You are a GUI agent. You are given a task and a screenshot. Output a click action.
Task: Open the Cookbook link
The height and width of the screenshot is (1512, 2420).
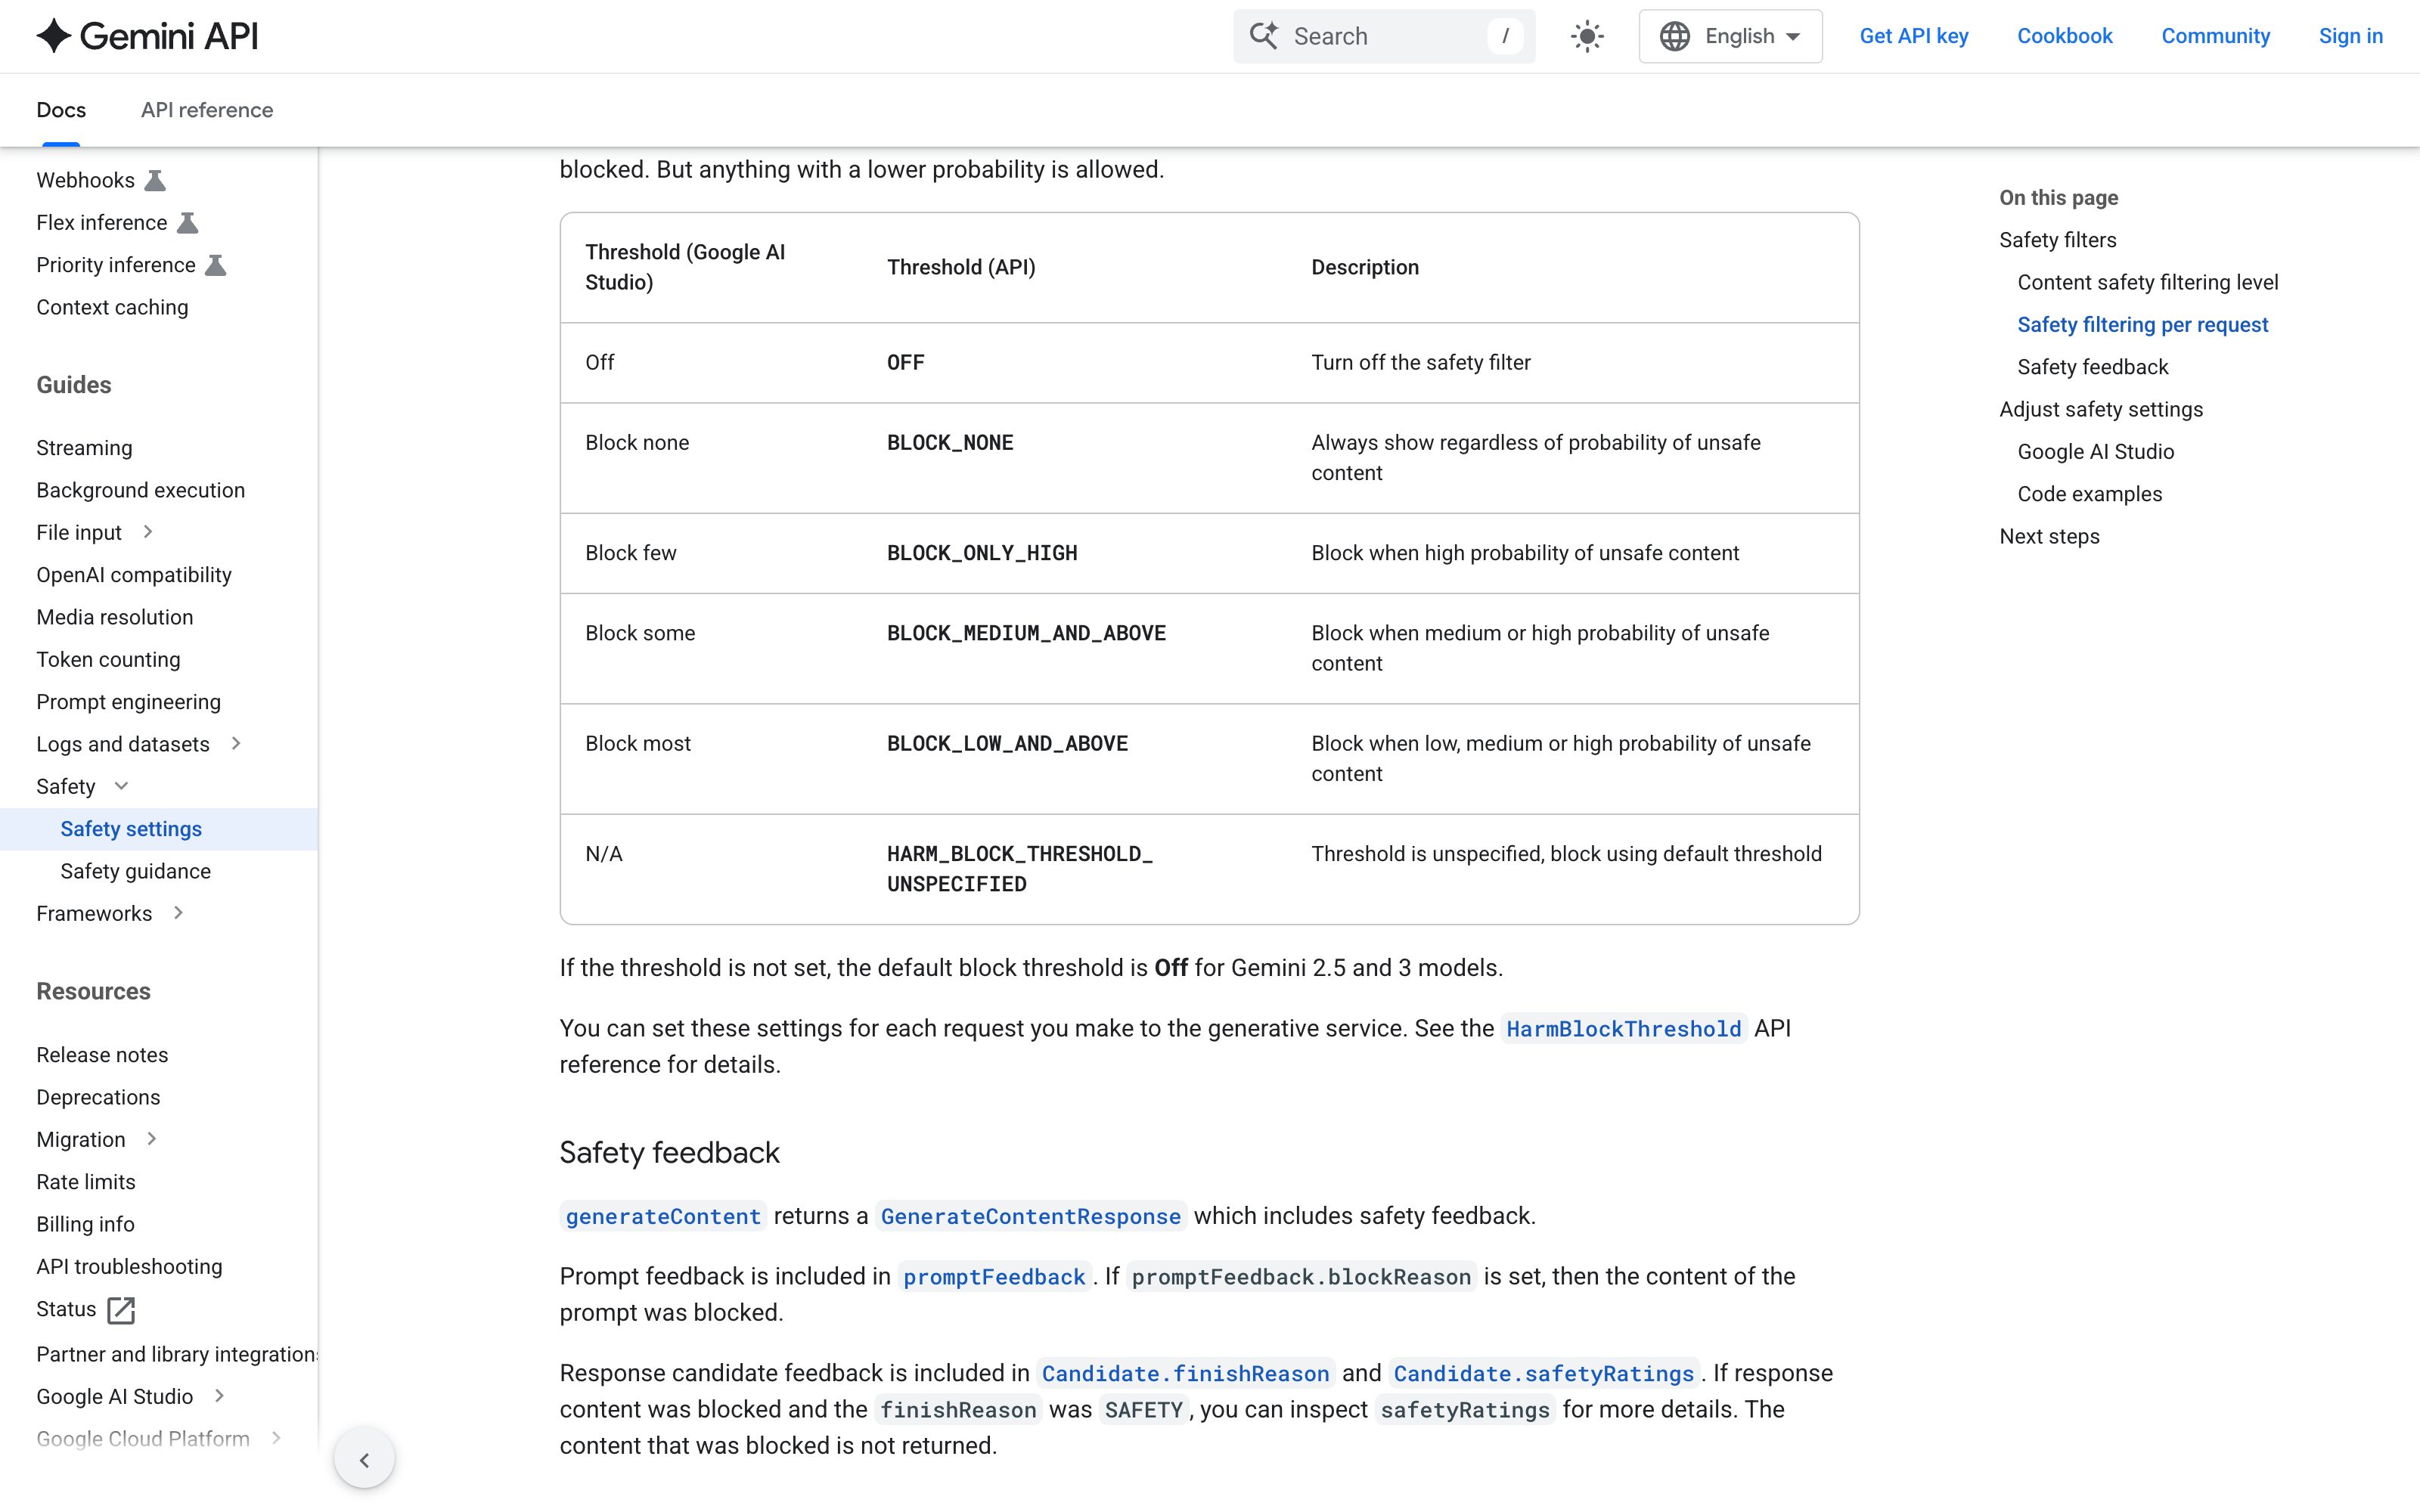click(2064, 36)
